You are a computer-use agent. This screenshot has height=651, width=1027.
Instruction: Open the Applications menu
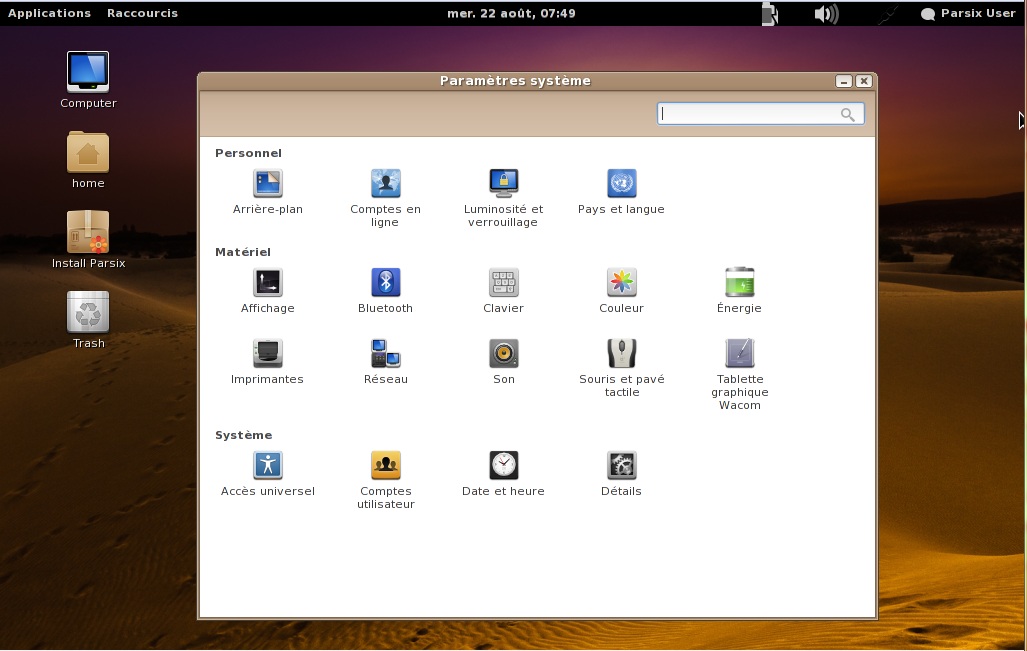pyautogui.click(x=49, y=13)
